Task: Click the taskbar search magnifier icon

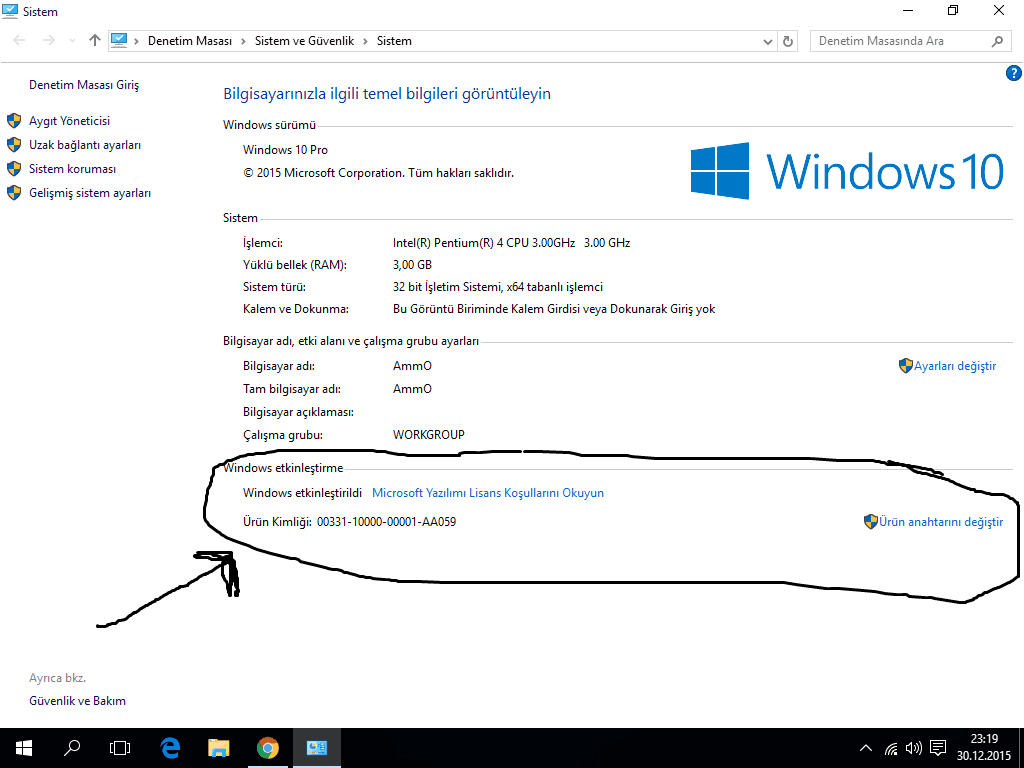Action: 72,747
